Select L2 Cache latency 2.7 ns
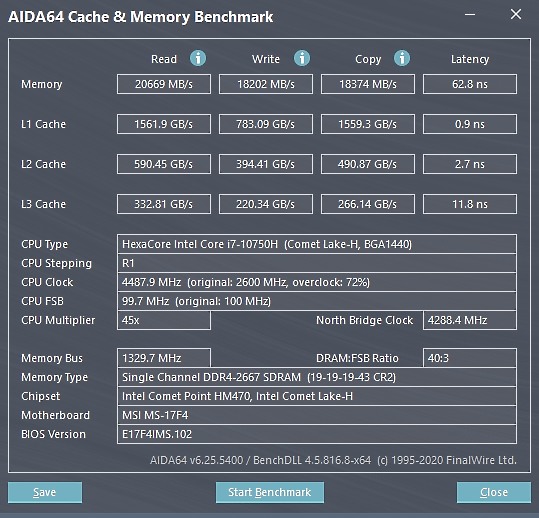This screenshot has width=539, height=518. 470,164
